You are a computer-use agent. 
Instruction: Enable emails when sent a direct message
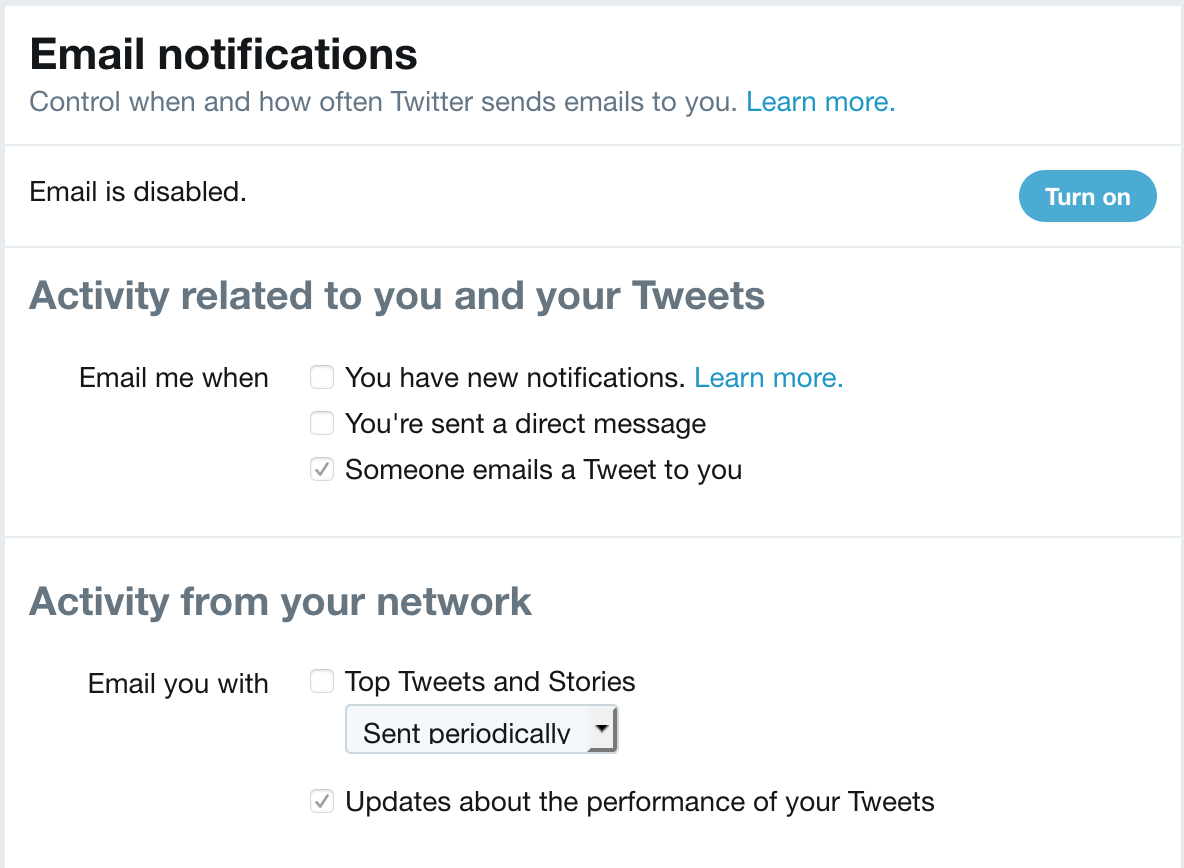[x=321, y=423]
